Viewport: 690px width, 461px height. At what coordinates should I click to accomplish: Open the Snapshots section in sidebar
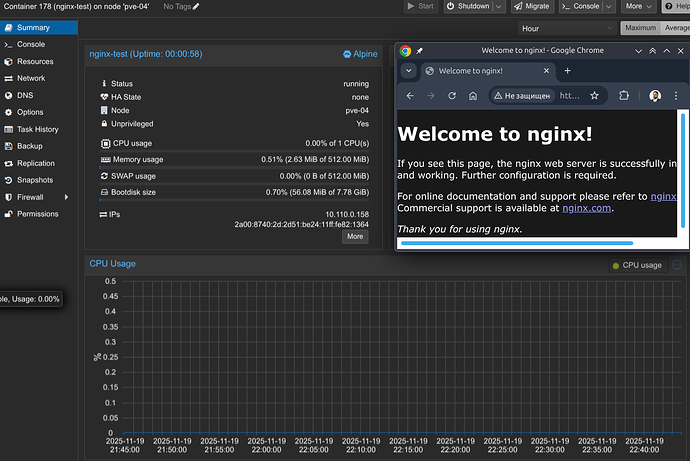(x=36, y=180)
